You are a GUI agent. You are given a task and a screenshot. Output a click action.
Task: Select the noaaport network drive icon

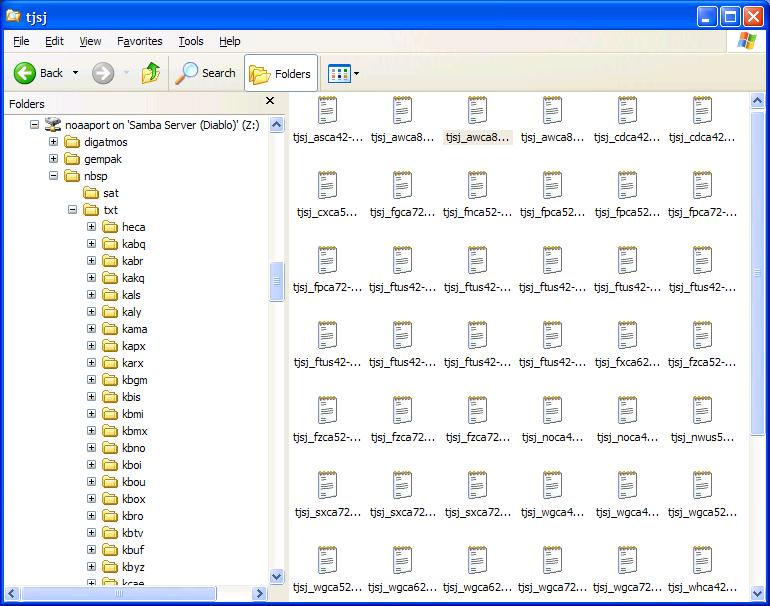click(x=53, y=125)
